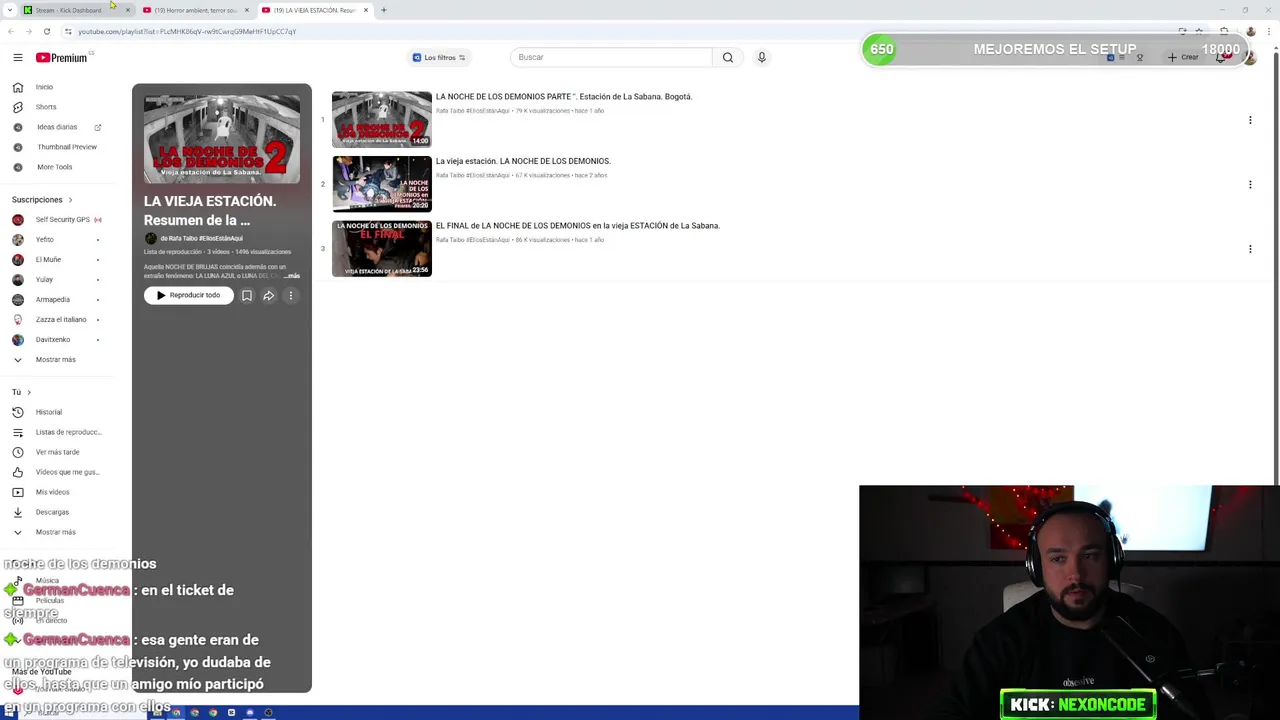
Task: Expand Tú section with Mostrar más
Action: point(55,532)
